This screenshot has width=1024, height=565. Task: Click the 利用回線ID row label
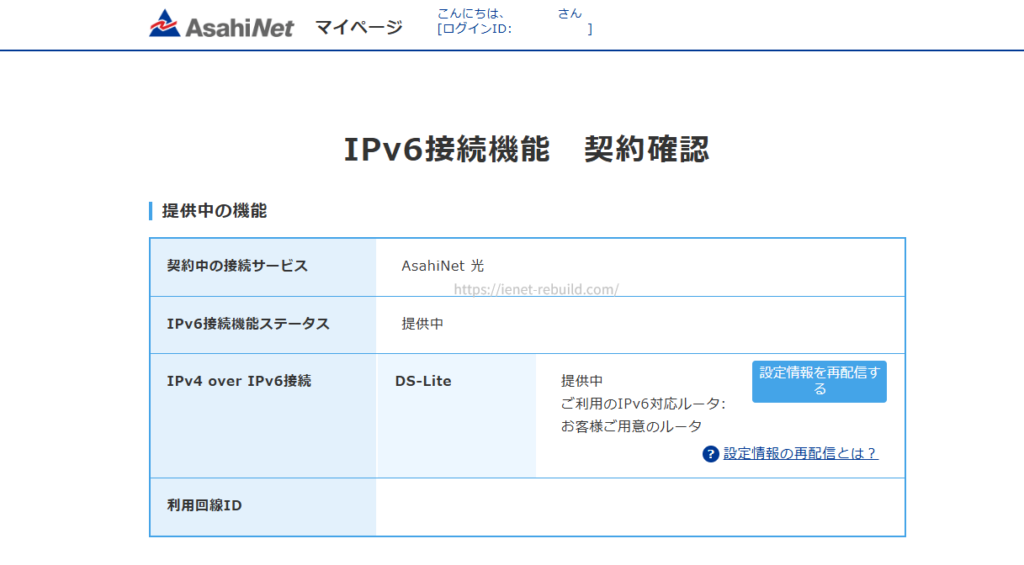(x=204, y=506)
